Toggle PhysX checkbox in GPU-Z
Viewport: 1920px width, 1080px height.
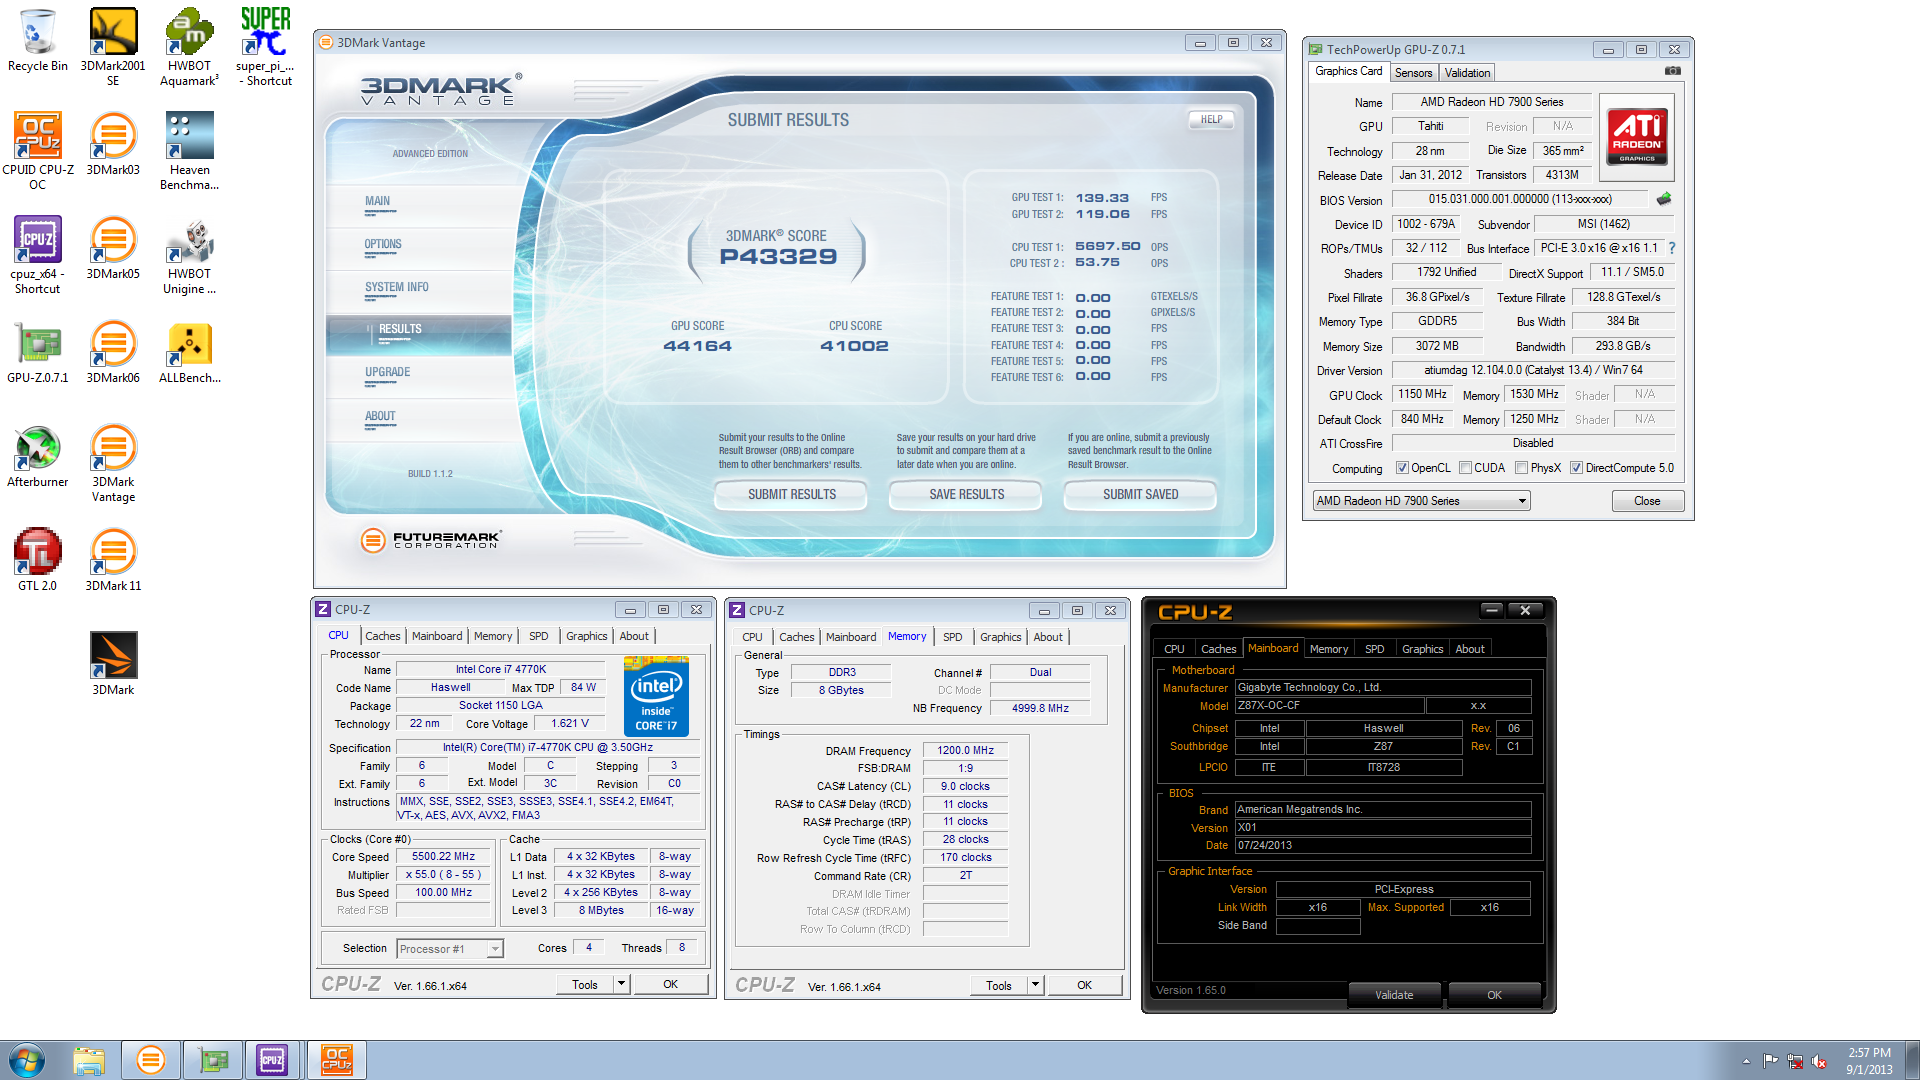pos(1521,468)
